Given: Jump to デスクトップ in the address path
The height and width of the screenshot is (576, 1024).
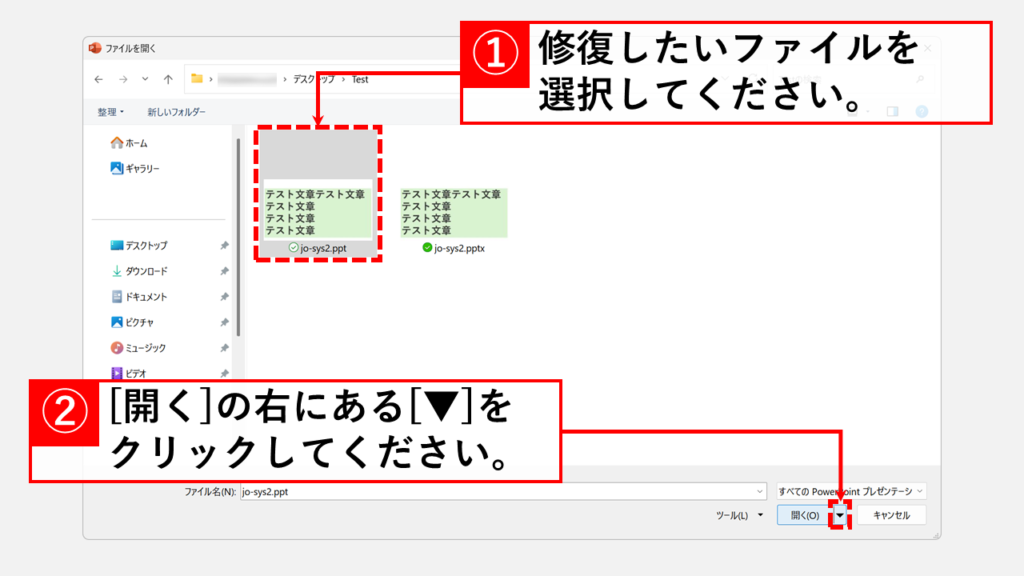Looking at the screenshot, I should pos(313,79).
